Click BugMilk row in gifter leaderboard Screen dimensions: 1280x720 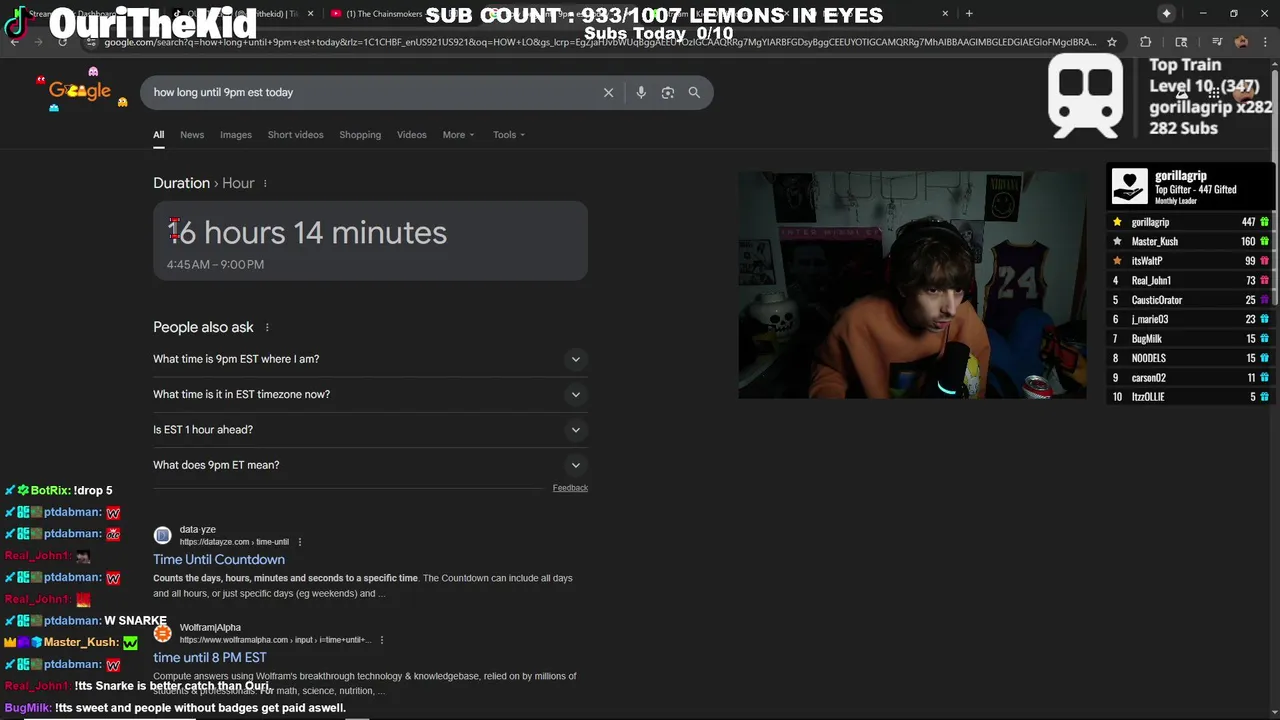[1190, 339]
